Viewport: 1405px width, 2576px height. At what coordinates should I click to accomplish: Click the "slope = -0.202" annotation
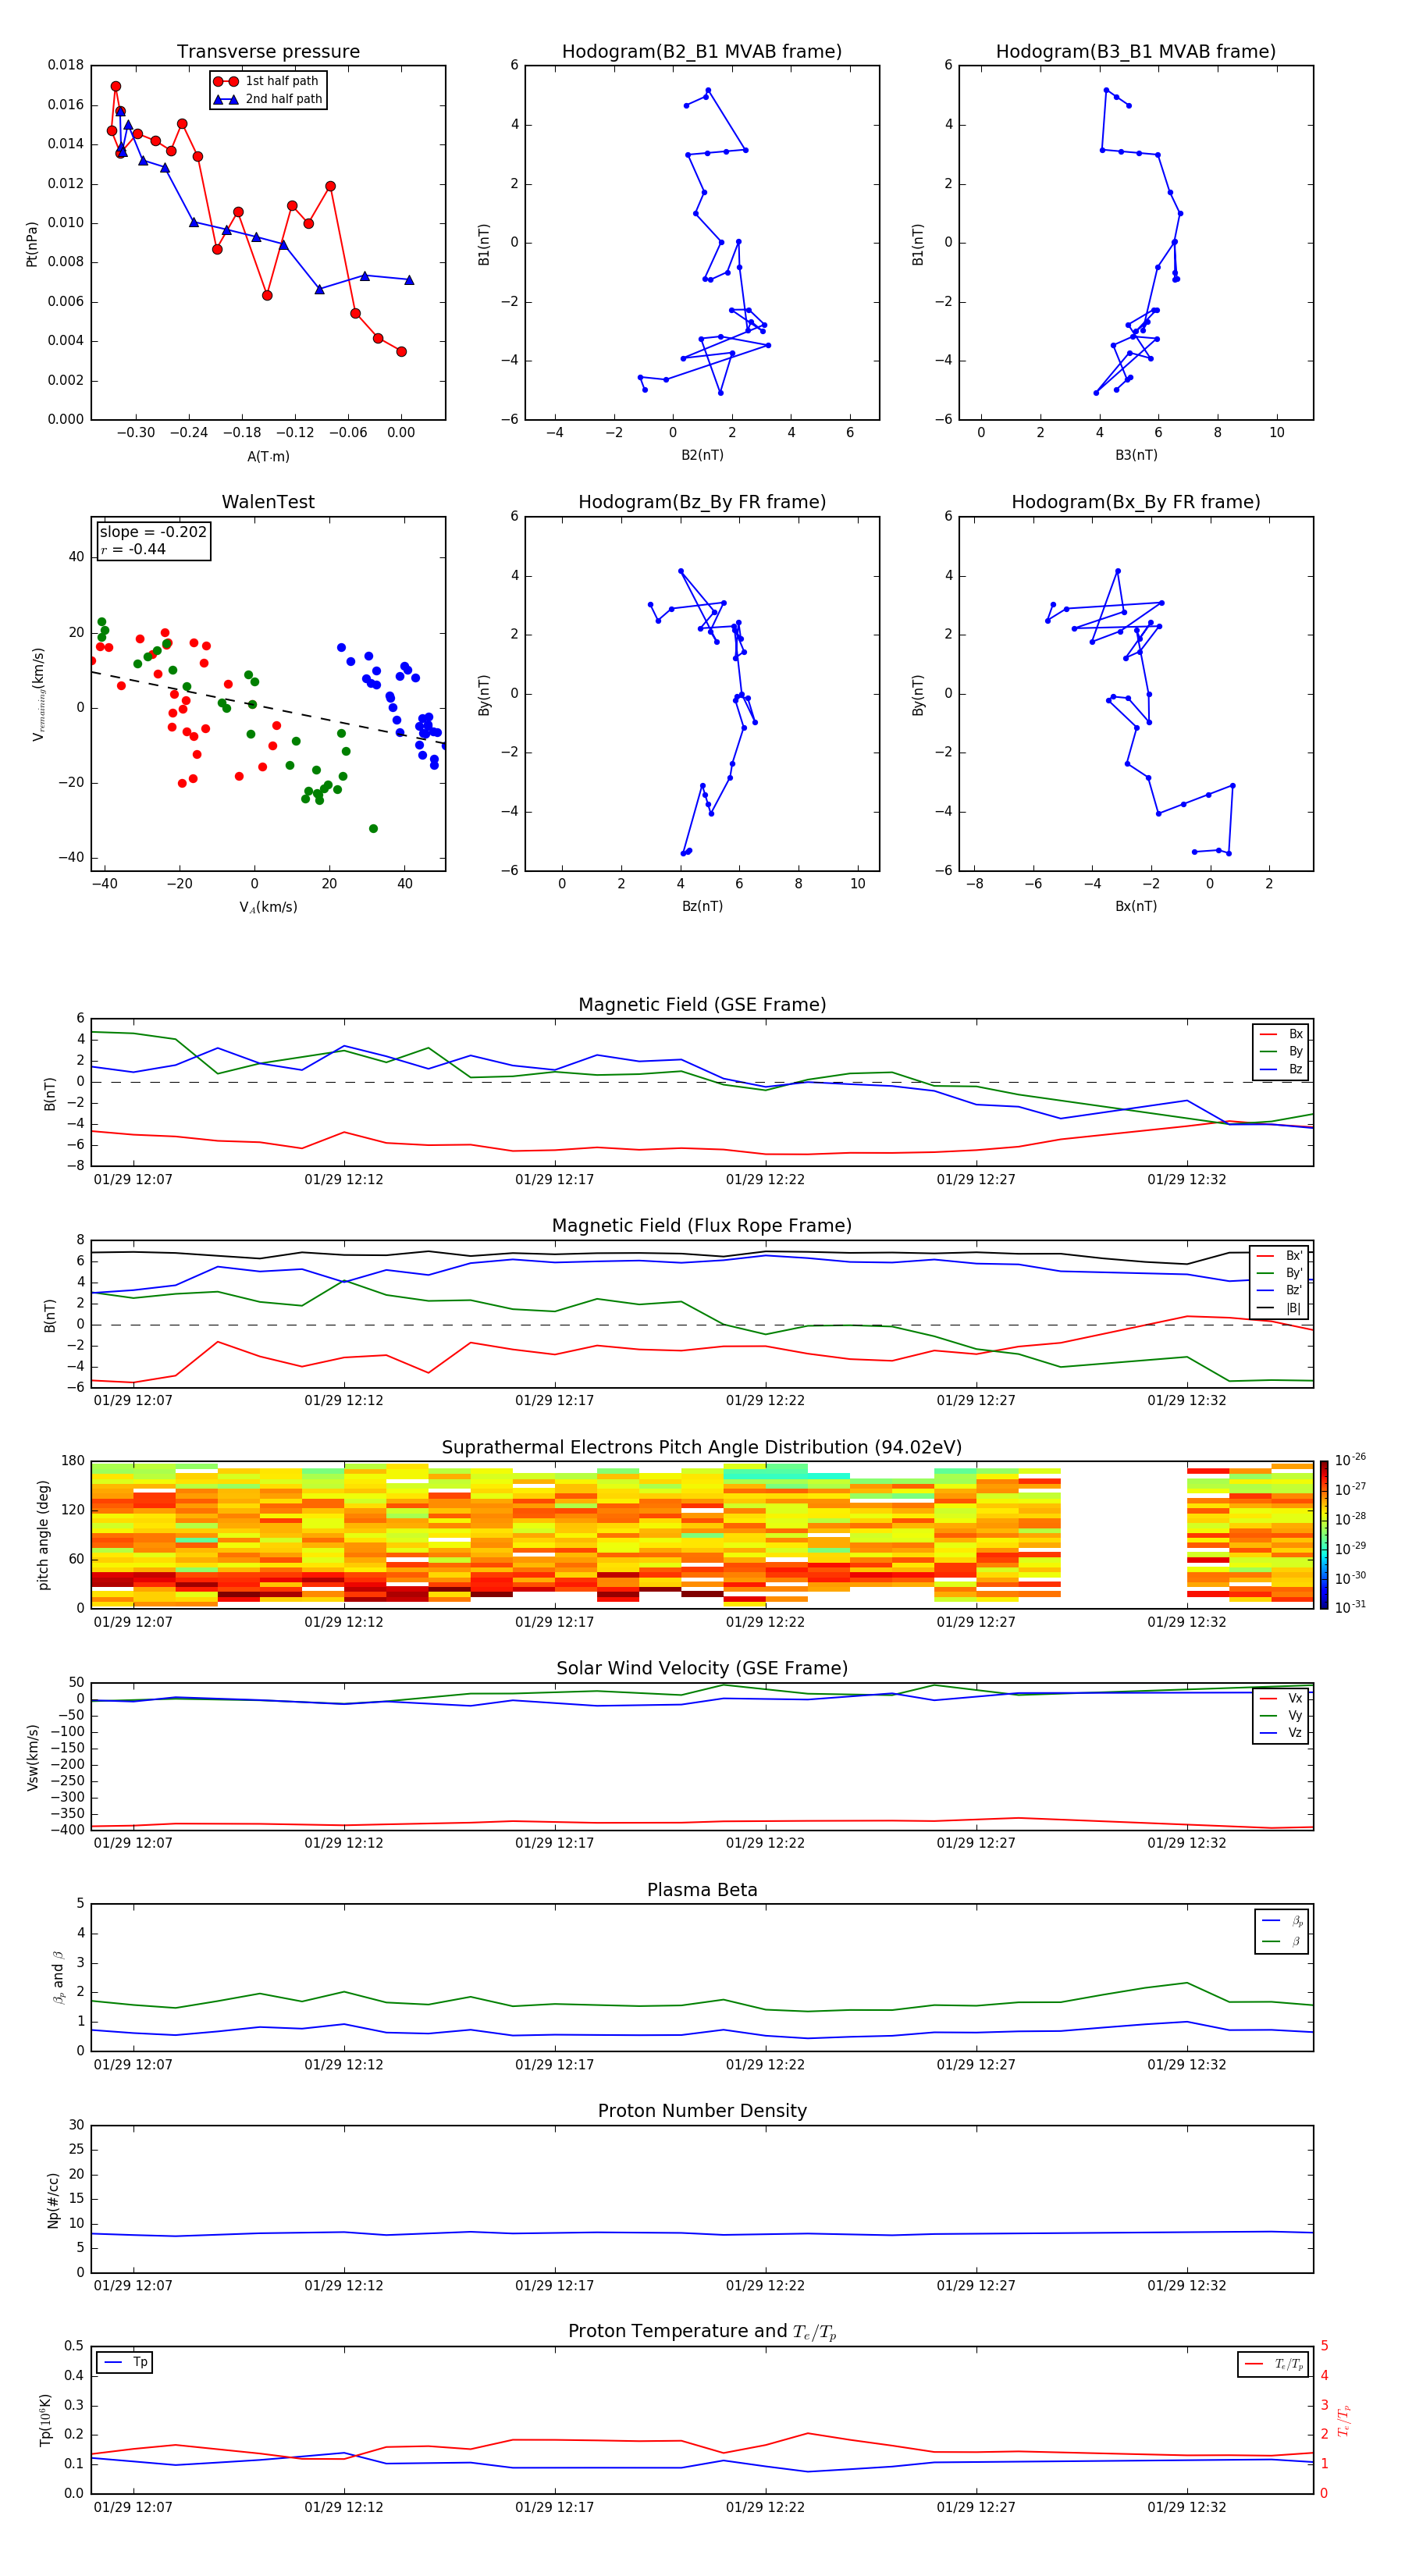pyautogui.click(x=153, y=532)
